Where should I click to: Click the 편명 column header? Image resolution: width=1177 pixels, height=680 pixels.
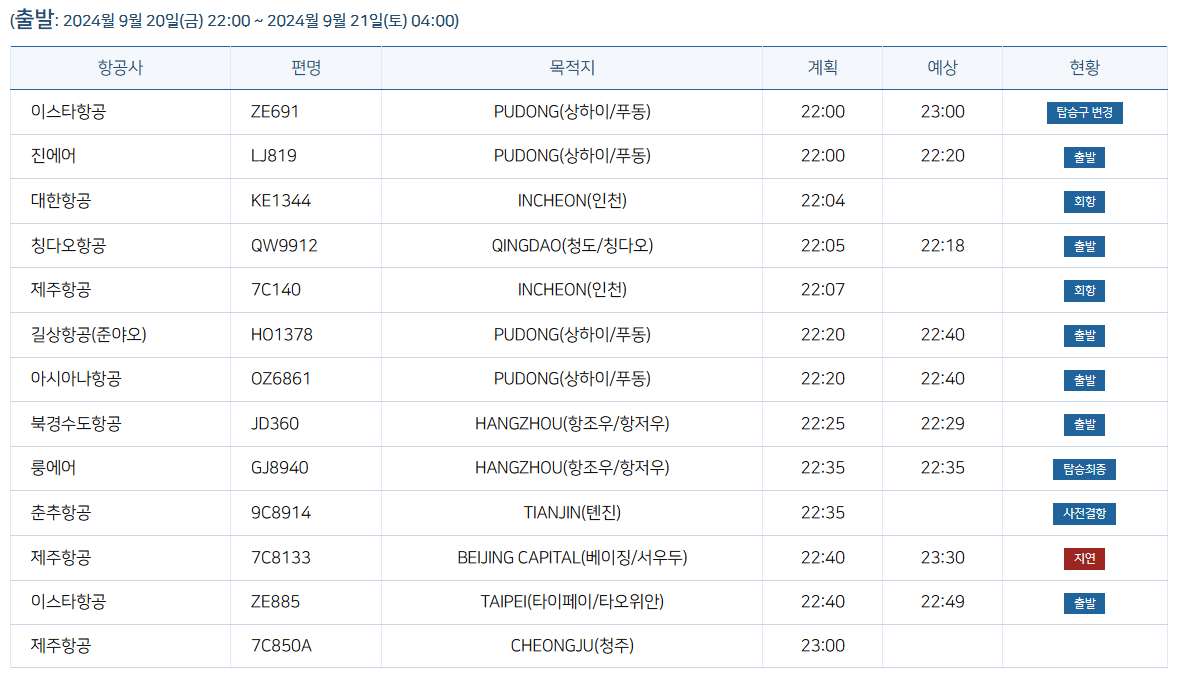[x=306, y=68]
